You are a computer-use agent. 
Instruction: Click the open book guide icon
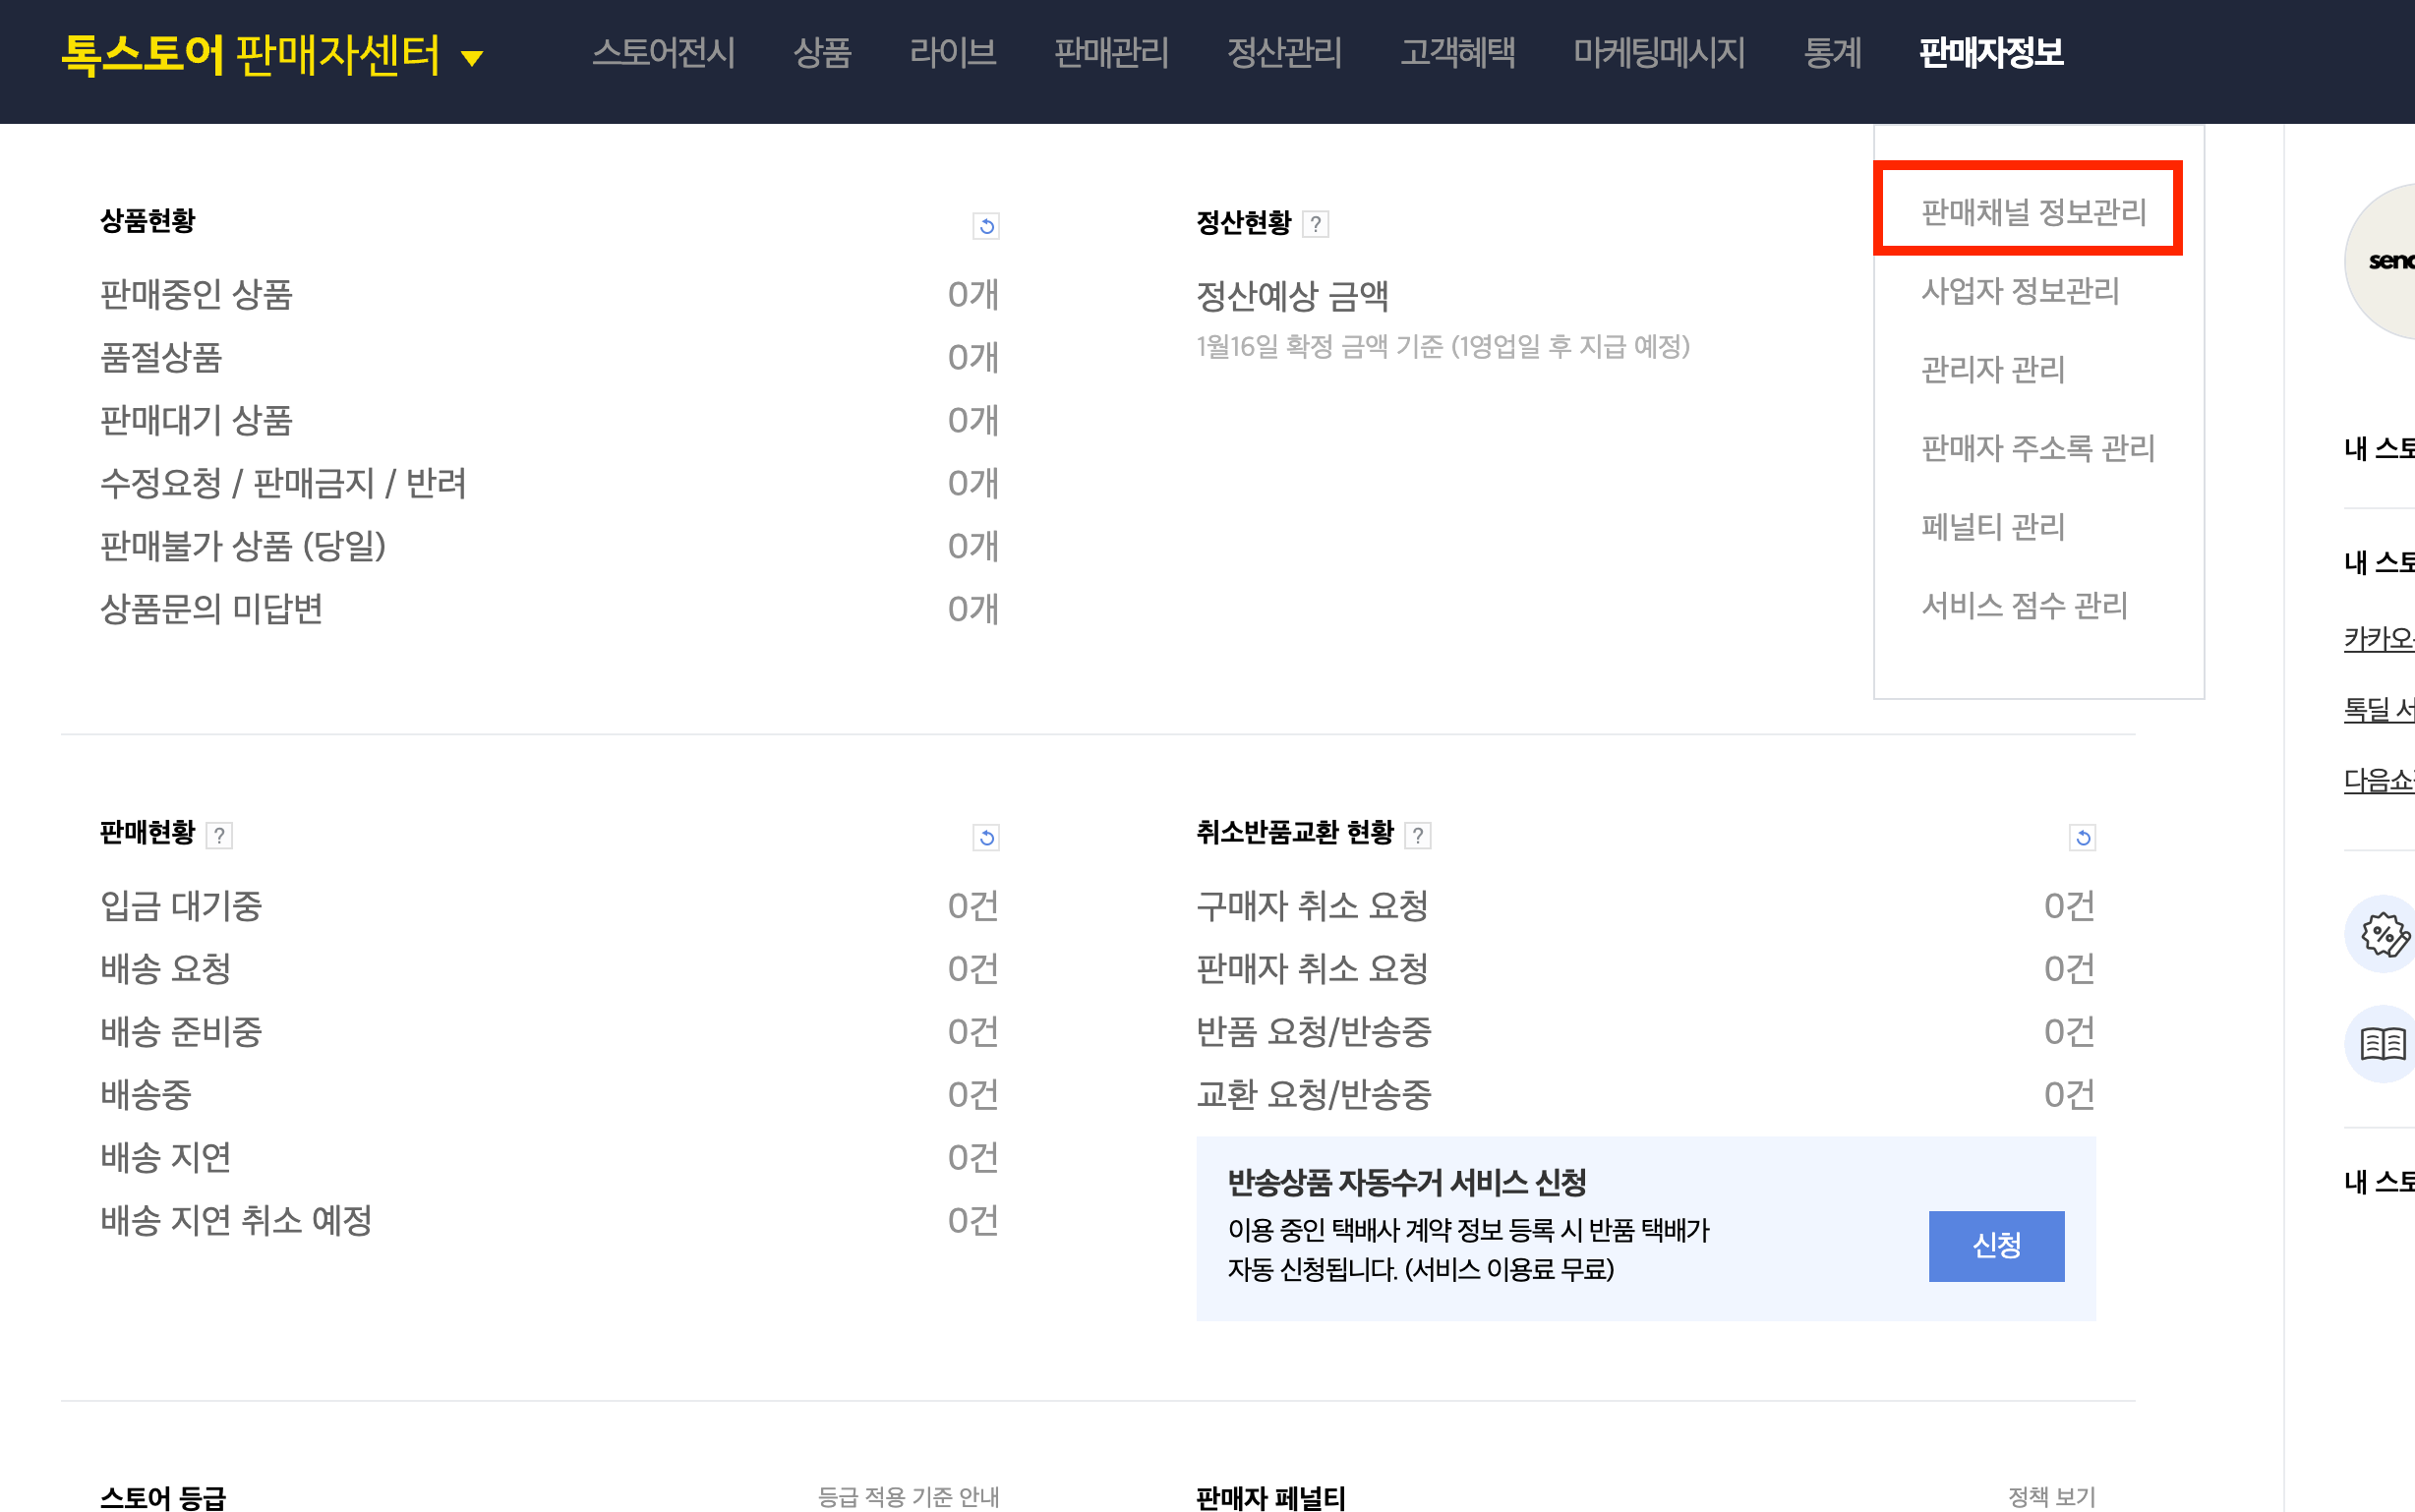tap(2383, 1044)
